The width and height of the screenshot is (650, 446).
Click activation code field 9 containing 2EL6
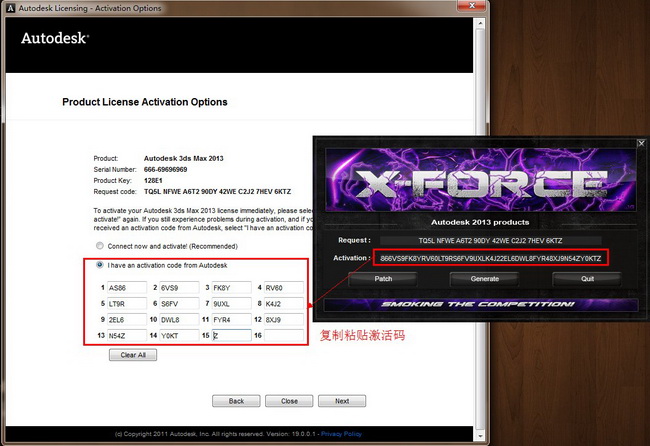tap(127, 320)
